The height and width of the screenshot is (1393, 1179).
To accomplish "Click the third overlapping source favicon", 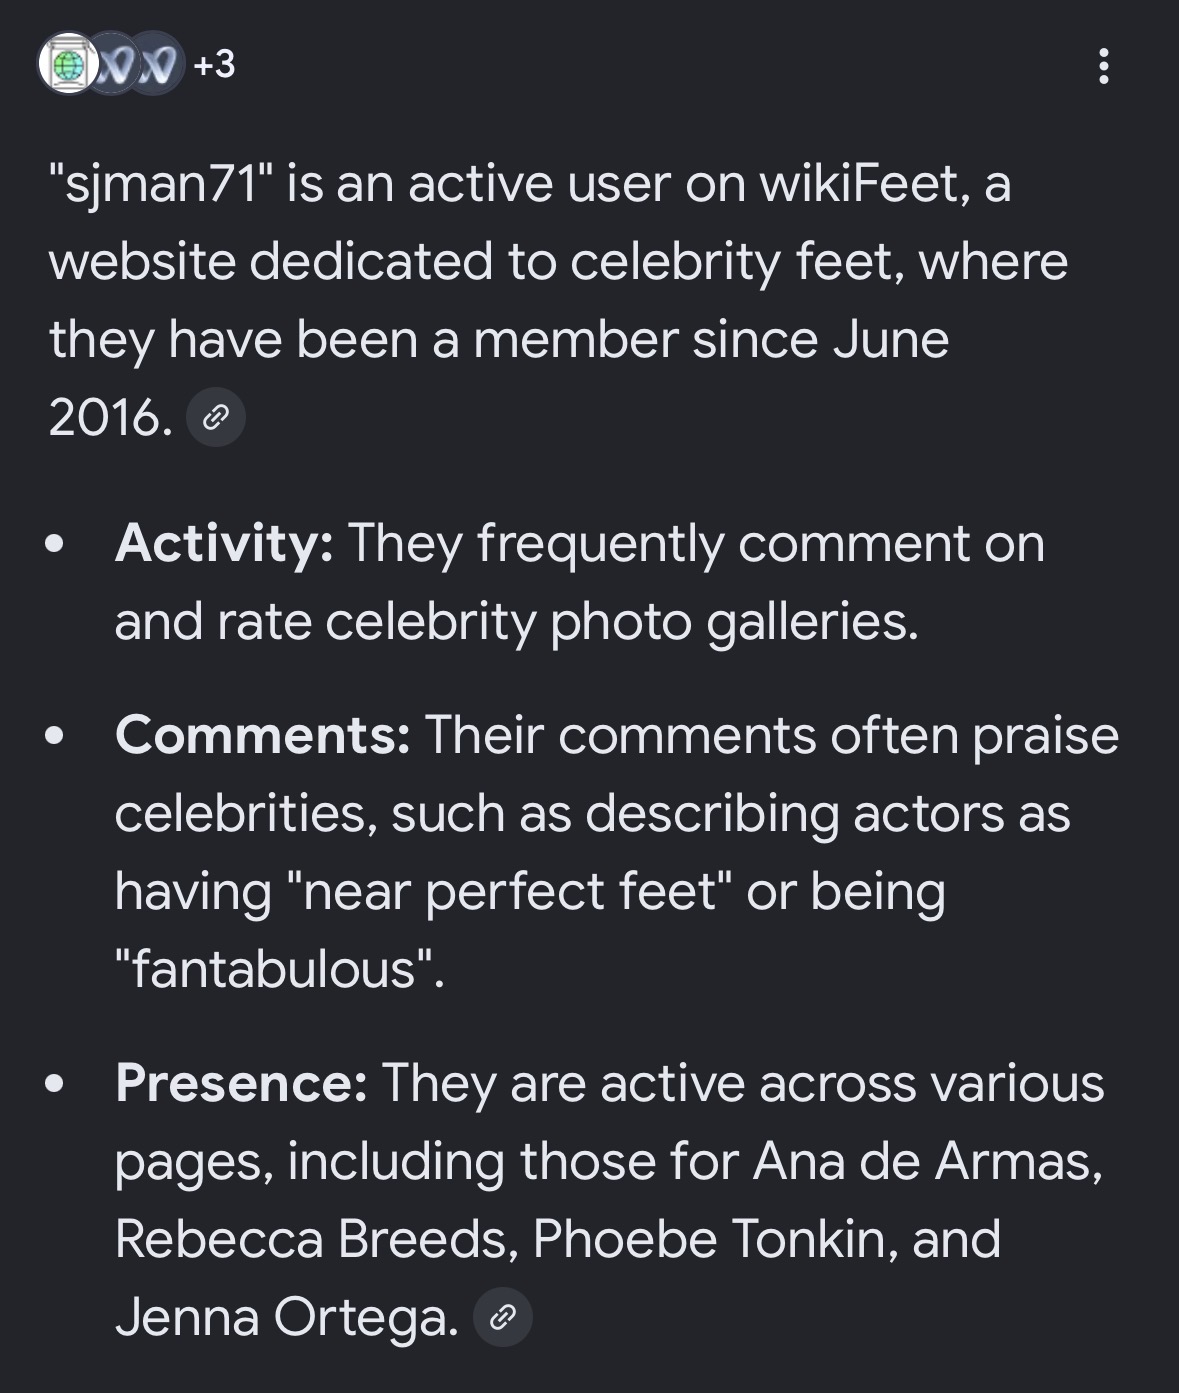I will click(x=160, y=65).
